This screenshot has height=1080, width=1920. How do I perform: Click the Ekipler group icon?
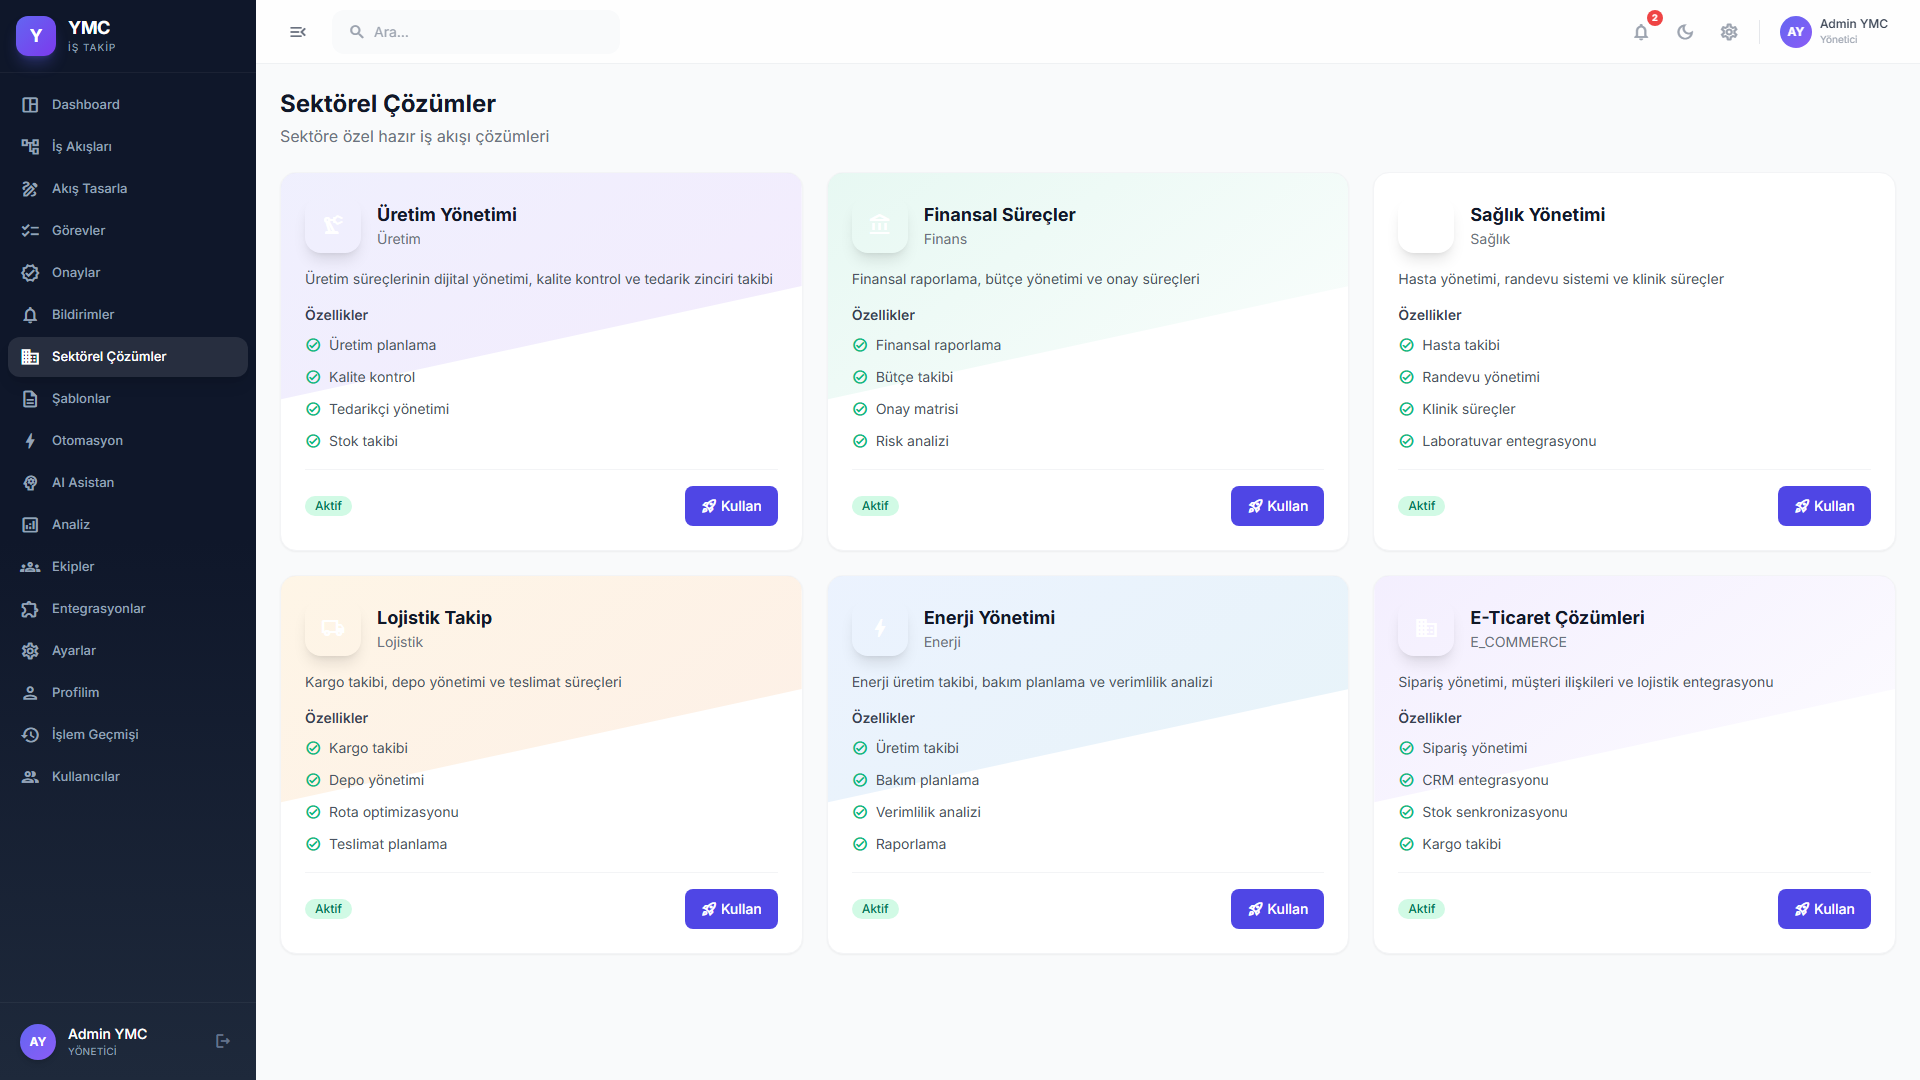click(30, 567)
